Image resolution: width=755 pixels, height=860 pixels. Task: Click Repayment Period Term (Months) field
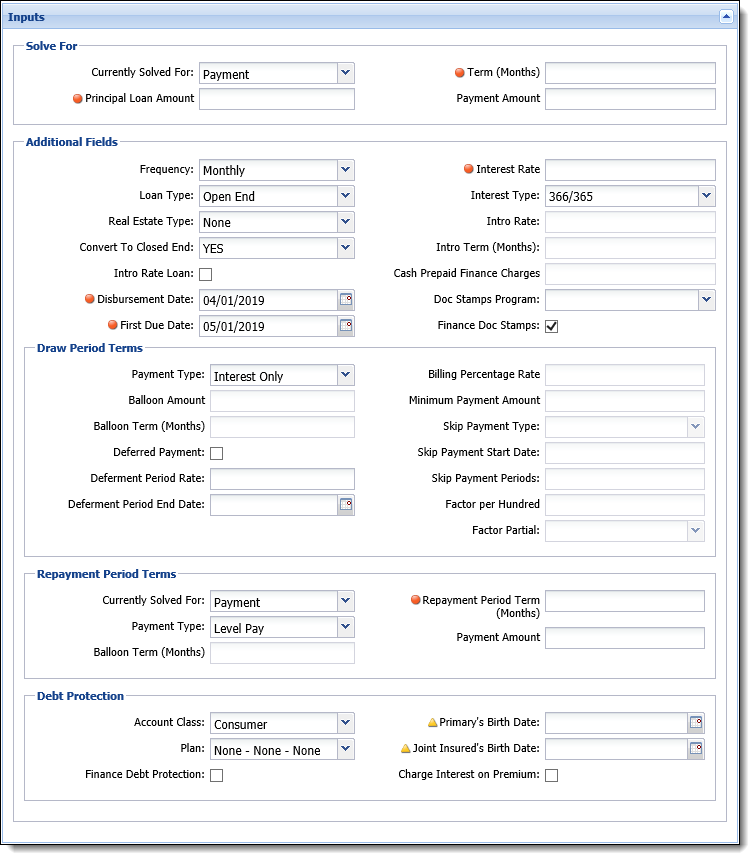click(x=625, y=601)
